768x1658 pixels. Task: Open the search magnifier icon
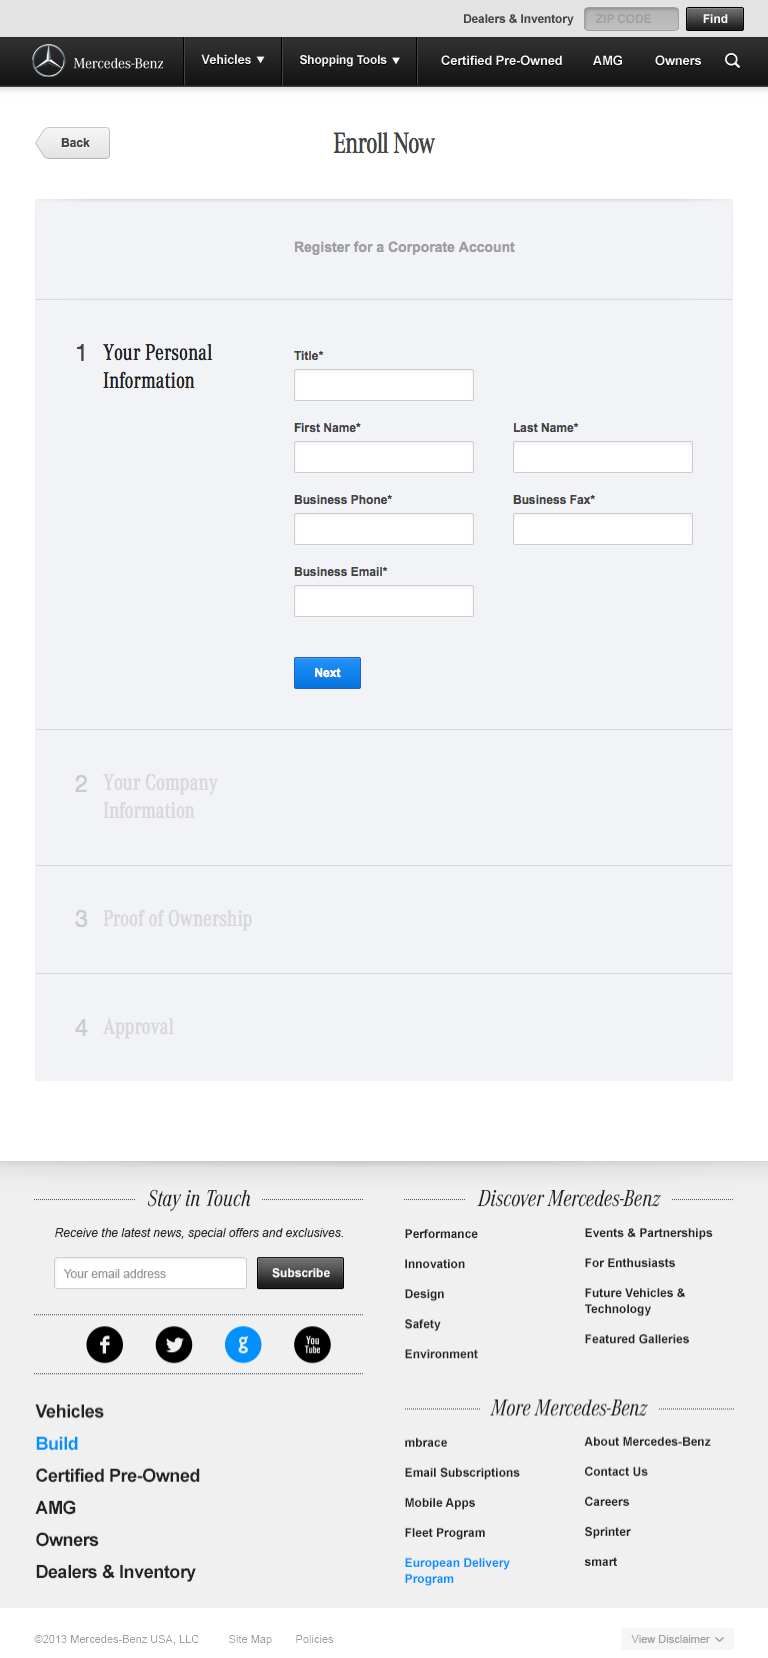pos(732,61)
